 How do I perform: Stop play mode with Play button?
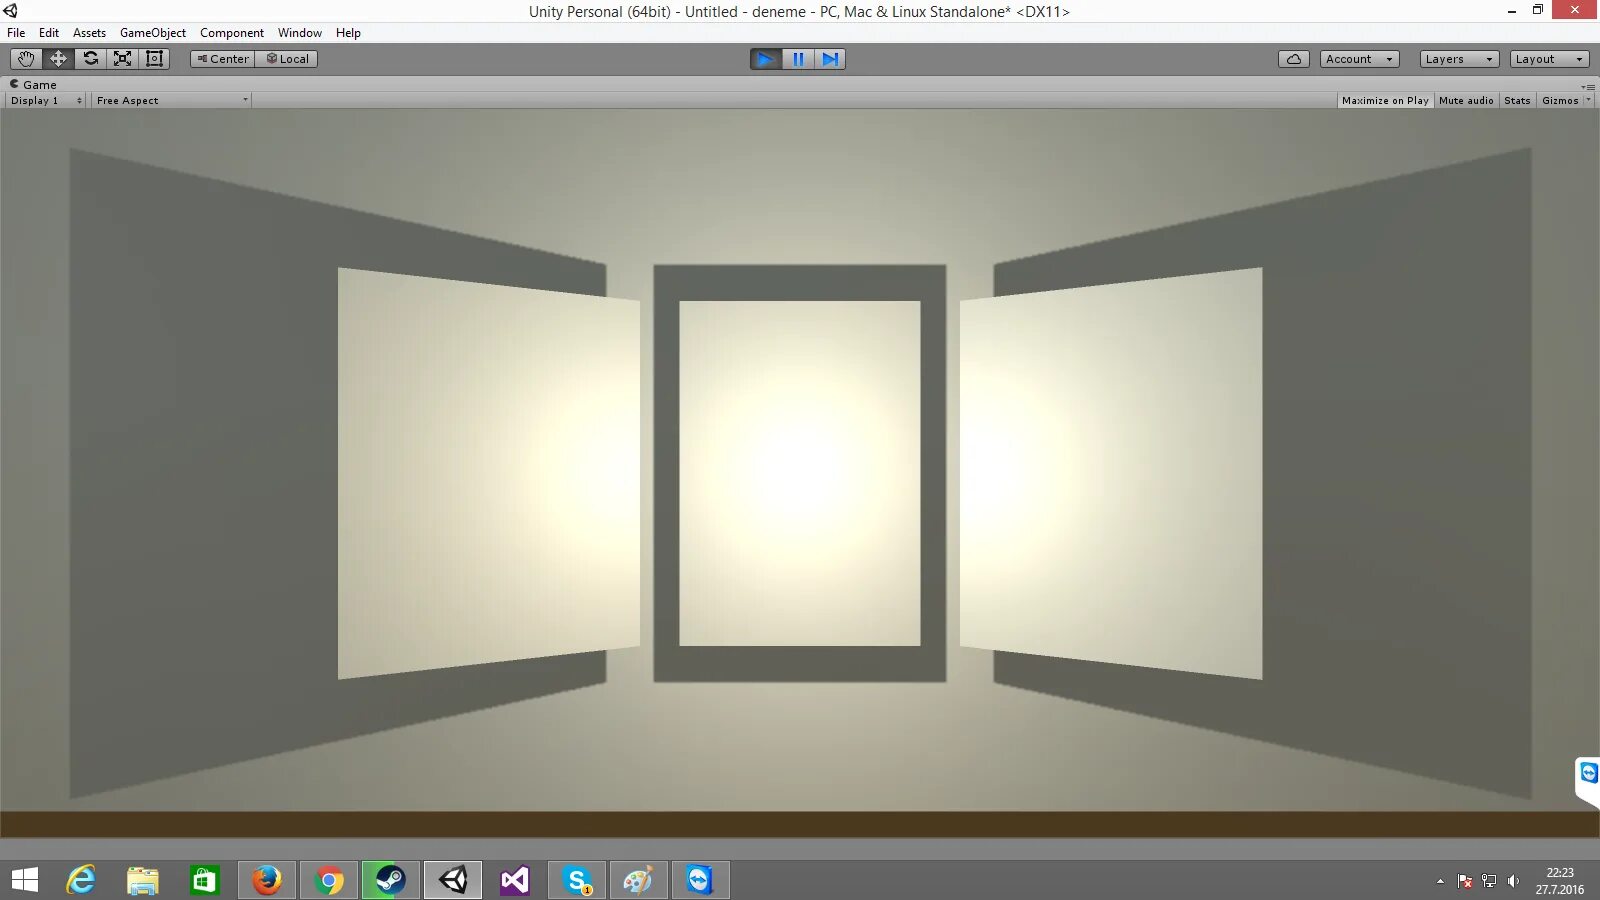tap(766, 59)
